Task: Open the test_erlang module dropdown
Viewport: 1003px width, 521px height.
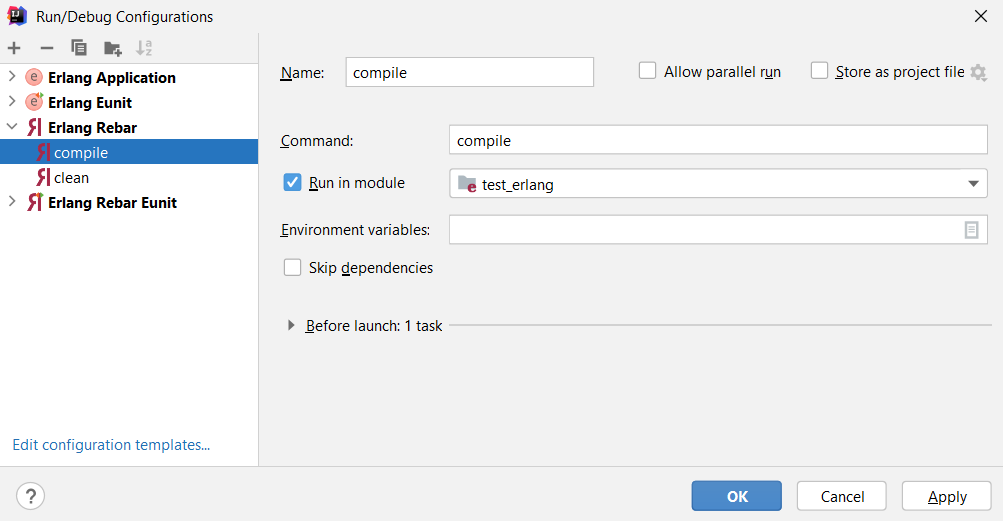Action: pyautogui.click(x=718, y=184)
